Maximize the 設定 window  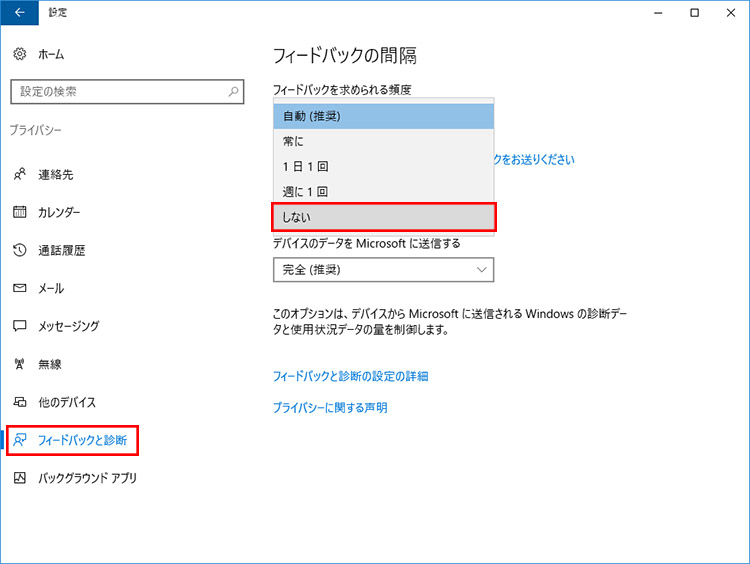(695, 13)
